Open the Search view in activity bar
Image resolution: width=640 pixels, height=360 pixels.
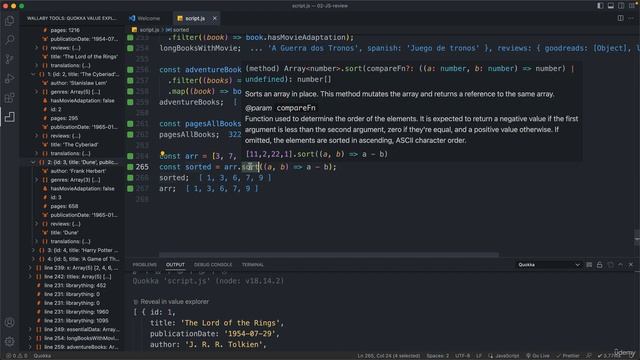tap(9, 40)
